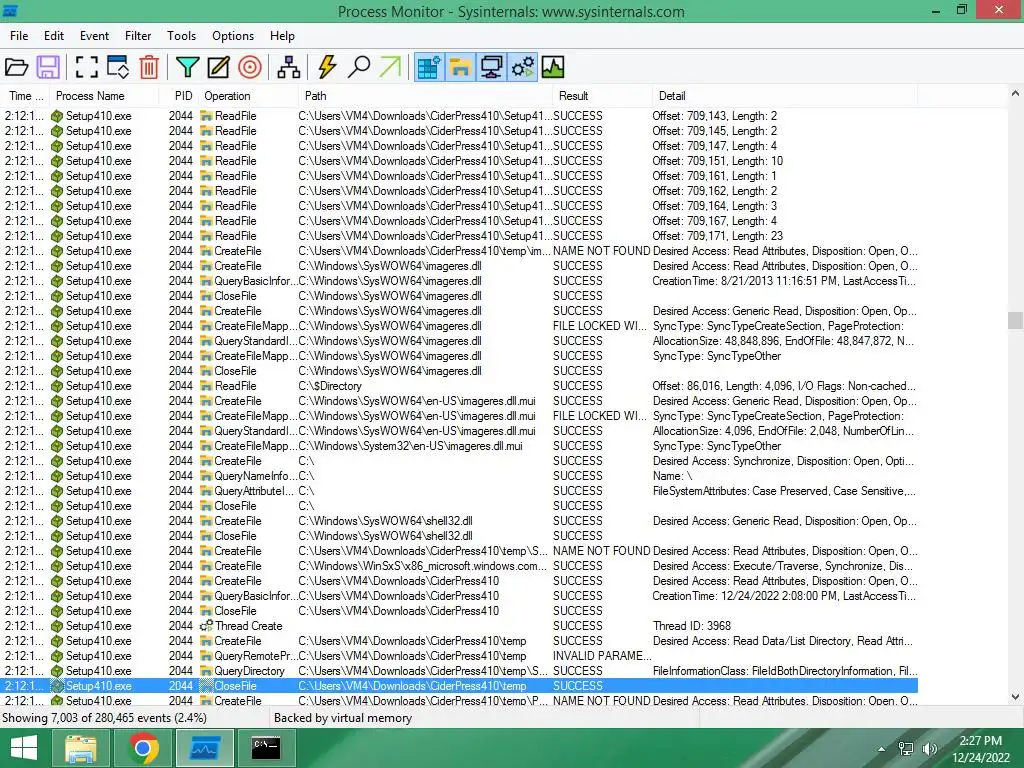Click the Process Monitor taskbar icon

point(205,748)
